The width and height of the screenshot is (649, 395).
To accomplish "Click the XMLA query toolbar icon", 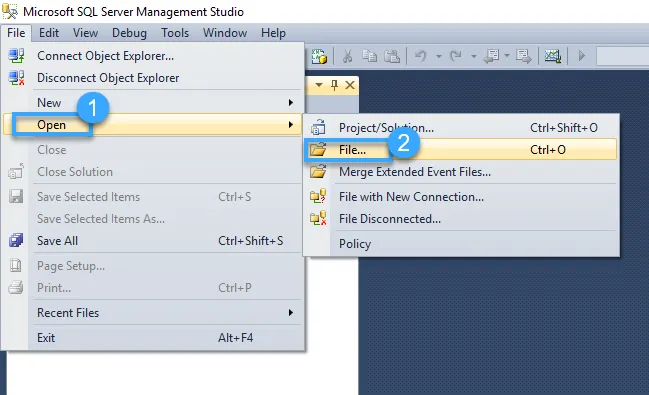I will pyautogui.click(x=319, y=56).
